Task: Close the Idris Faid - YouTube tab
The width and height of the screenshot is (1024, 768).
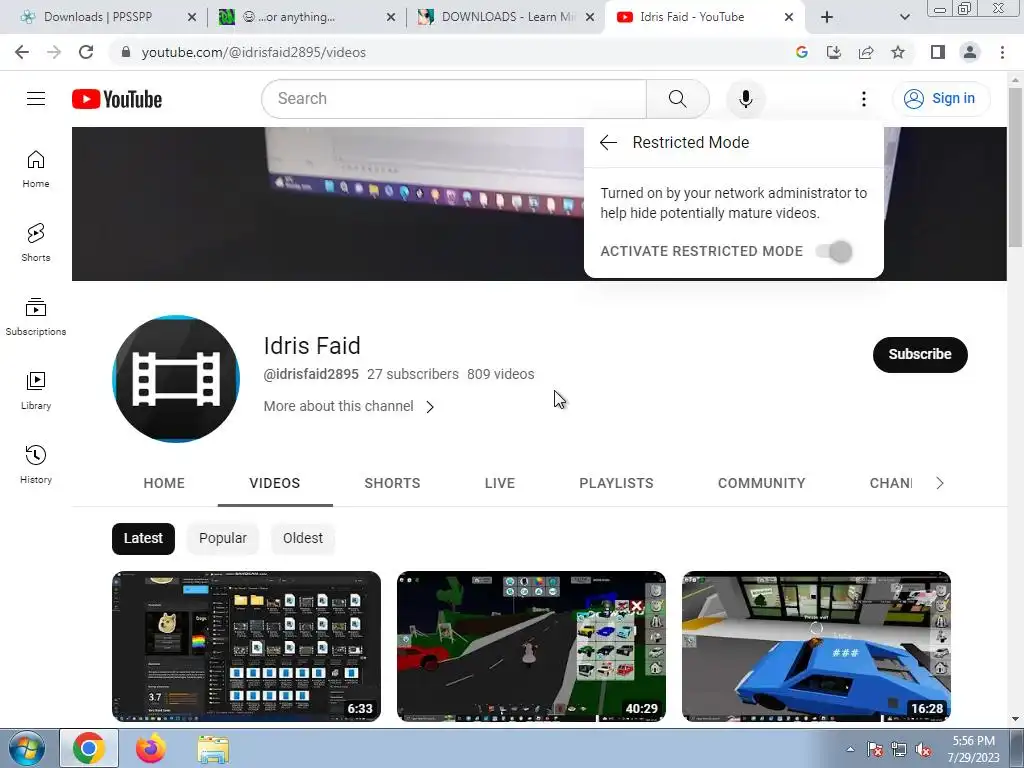Action: click(x=789, y=17)
